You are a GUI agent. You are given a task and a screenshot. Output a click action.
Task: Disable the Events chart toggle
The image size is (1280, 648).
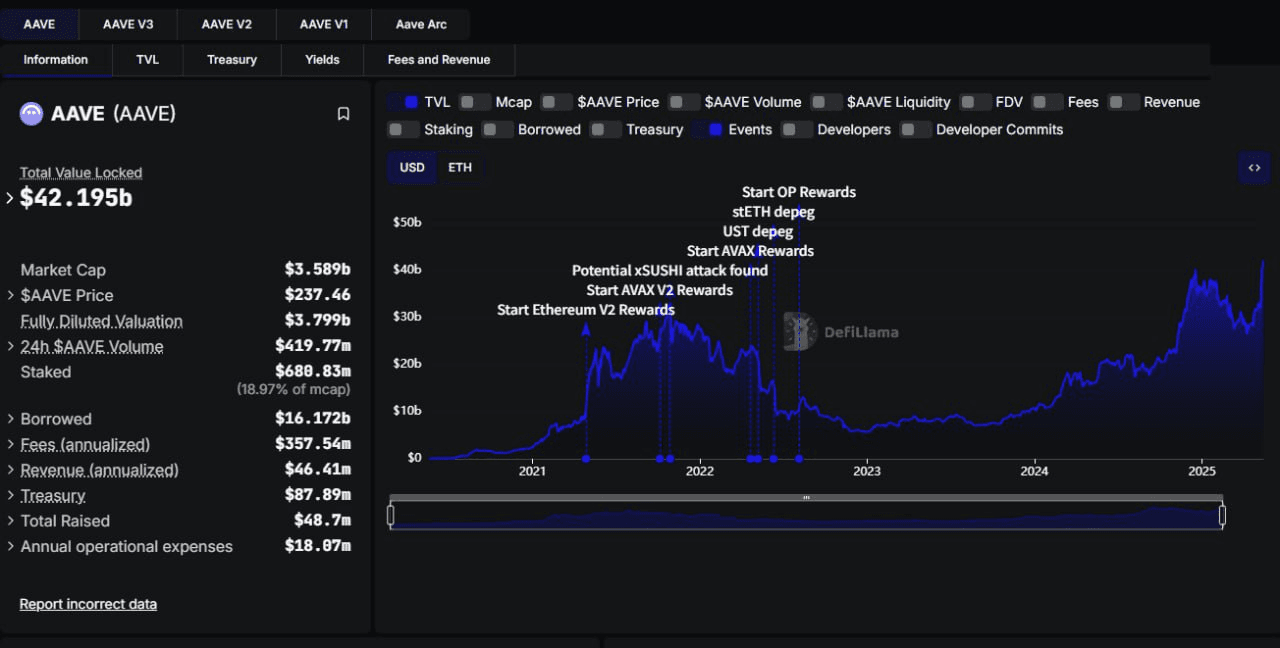tap(708, 129)
